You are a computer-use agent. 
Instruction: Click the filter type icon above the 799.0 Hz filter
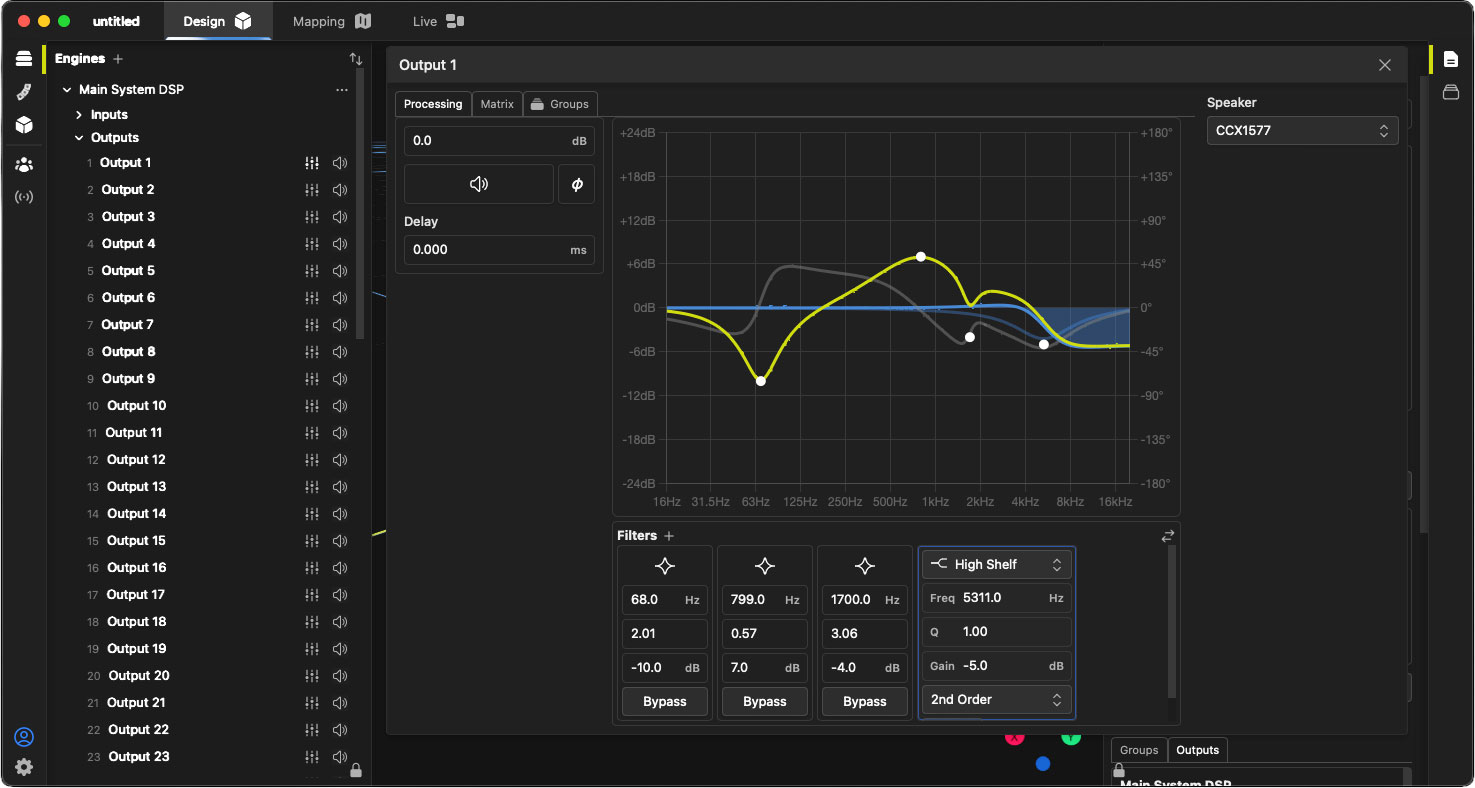pyautogui.click(x=765, y=566)
